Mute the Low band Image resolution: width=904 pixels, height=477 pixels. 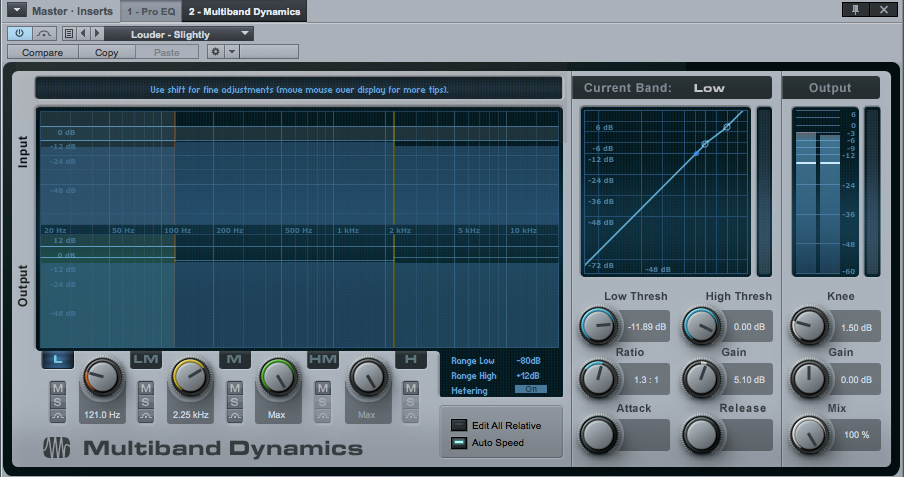(x=58, y=388)
